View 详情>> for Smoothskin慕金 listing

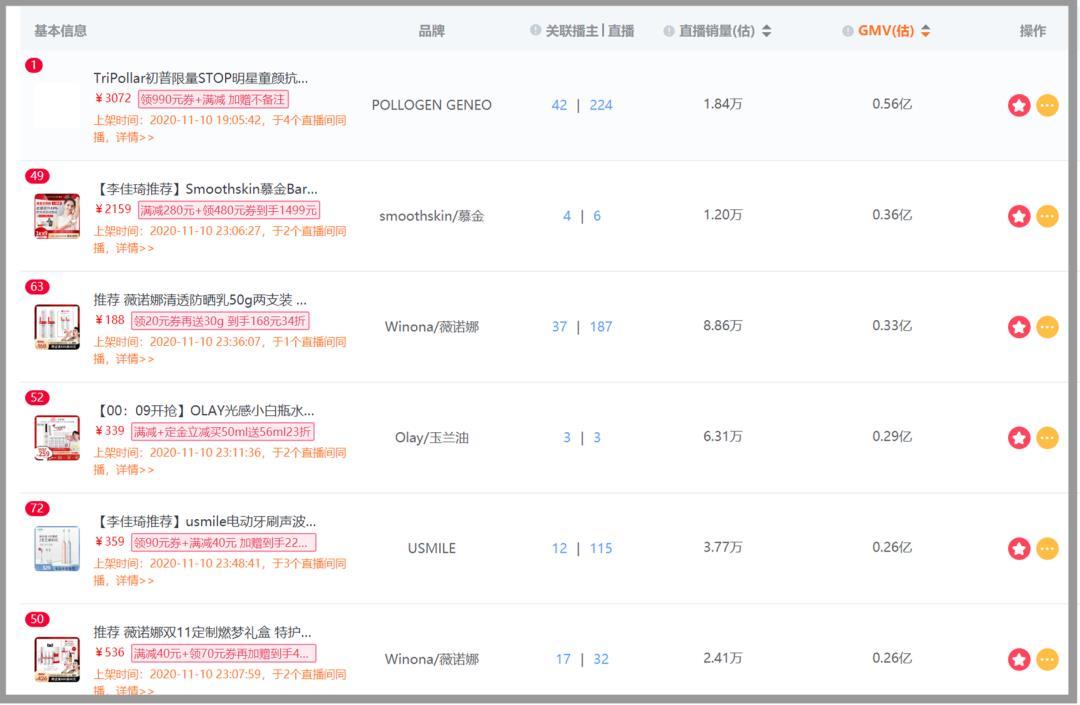pyautogui.click(x=134, y=249)
